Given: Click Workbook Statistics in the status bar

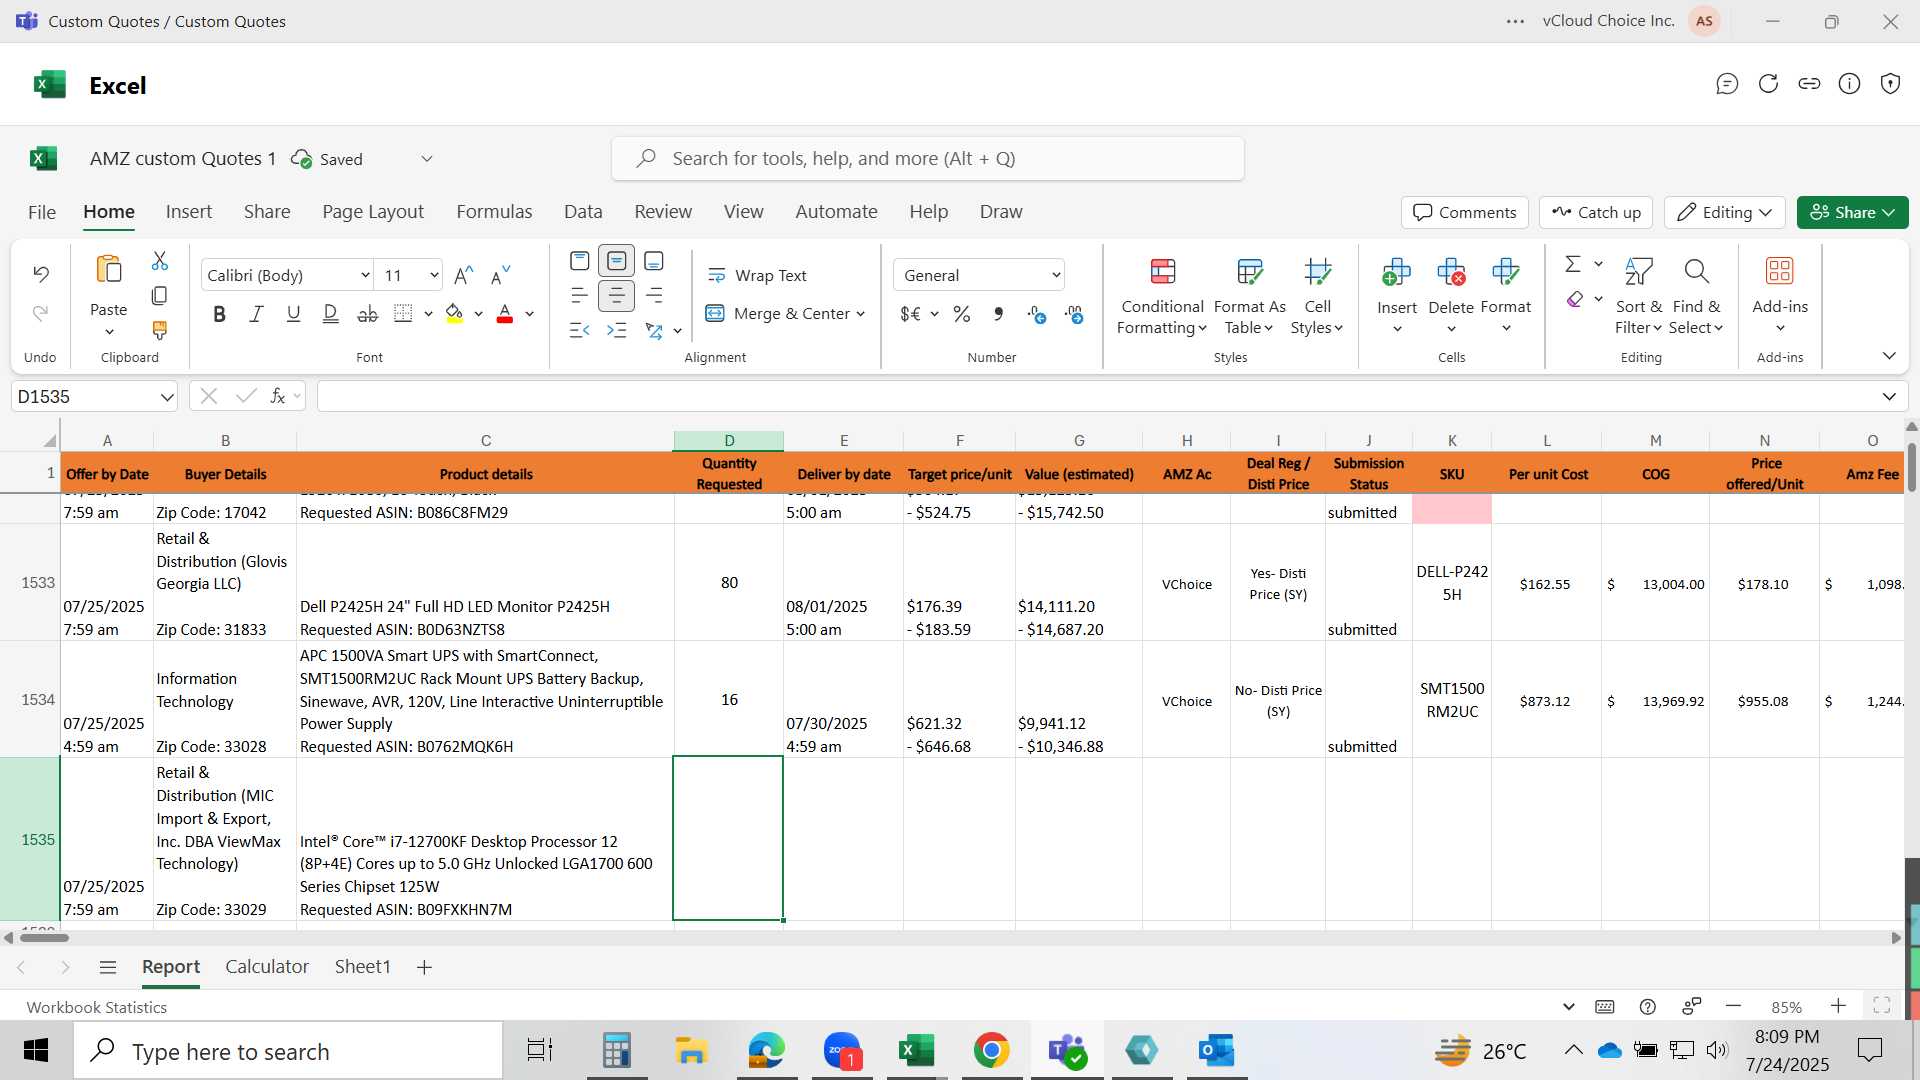Looking at the screenshot, I should pos(97,1007).
